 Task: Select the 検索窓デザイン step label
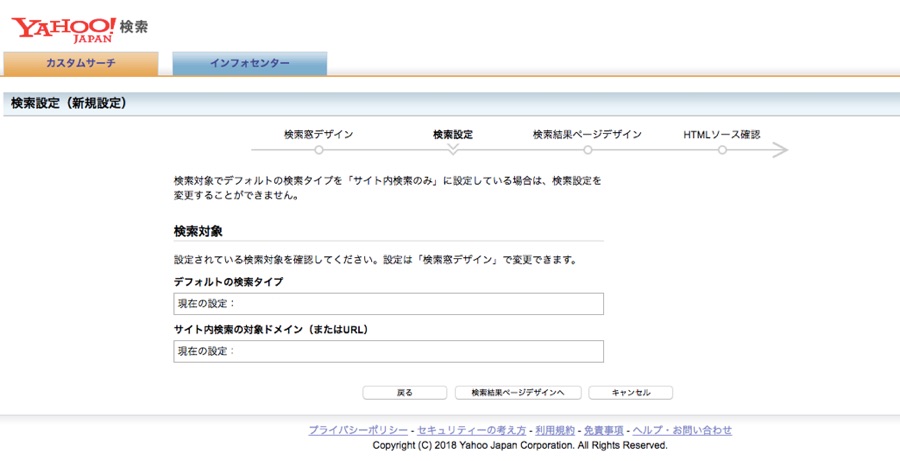tap(319, 134)
